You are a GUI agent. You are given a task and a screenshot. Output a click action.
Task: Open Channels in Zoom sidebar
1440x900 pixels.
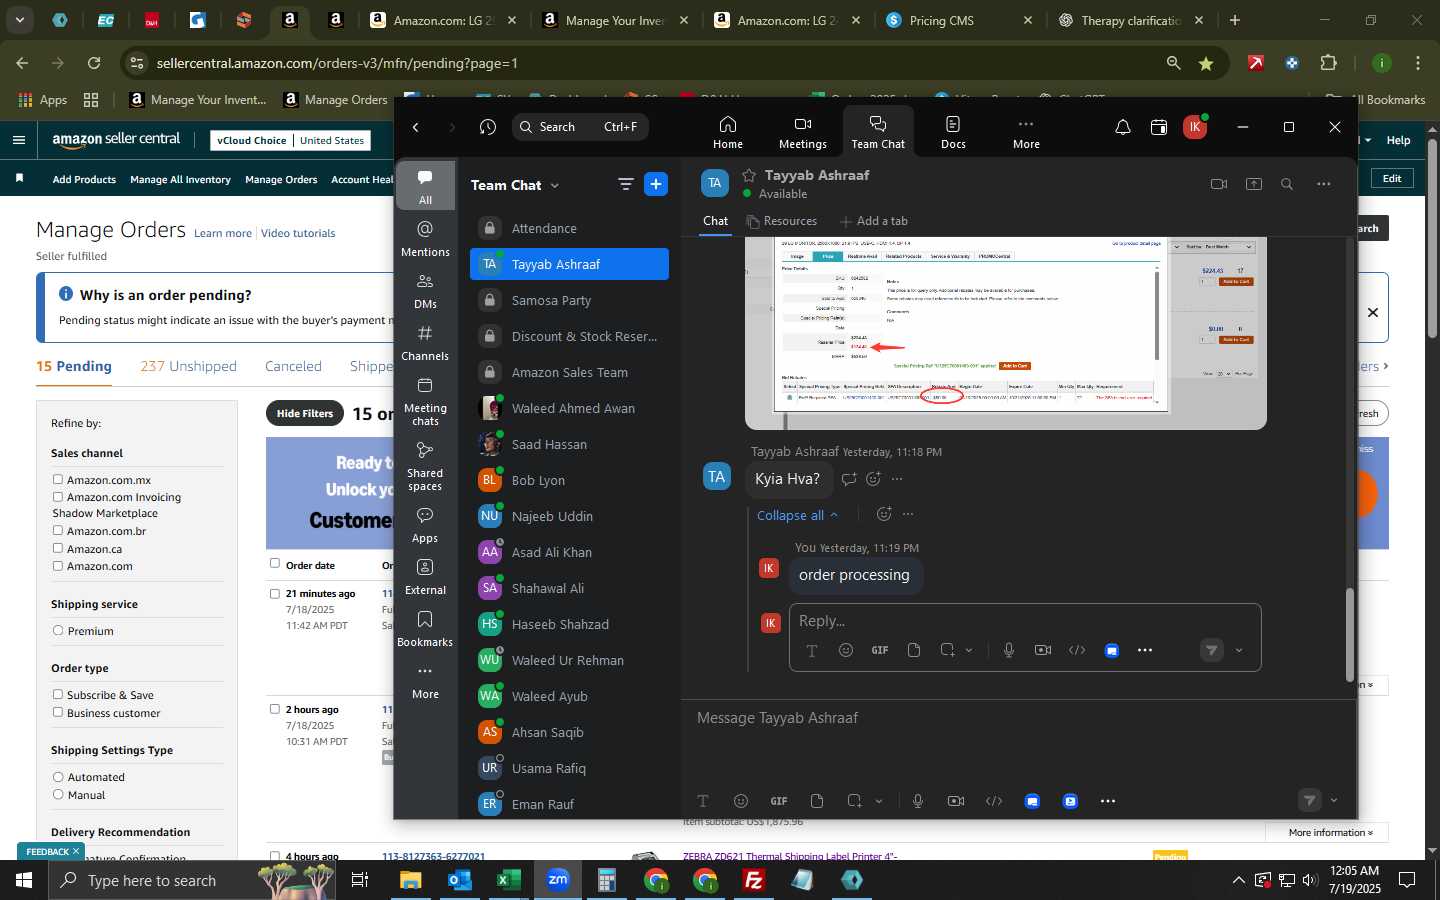pyautogui.click(x=425, y=342)
